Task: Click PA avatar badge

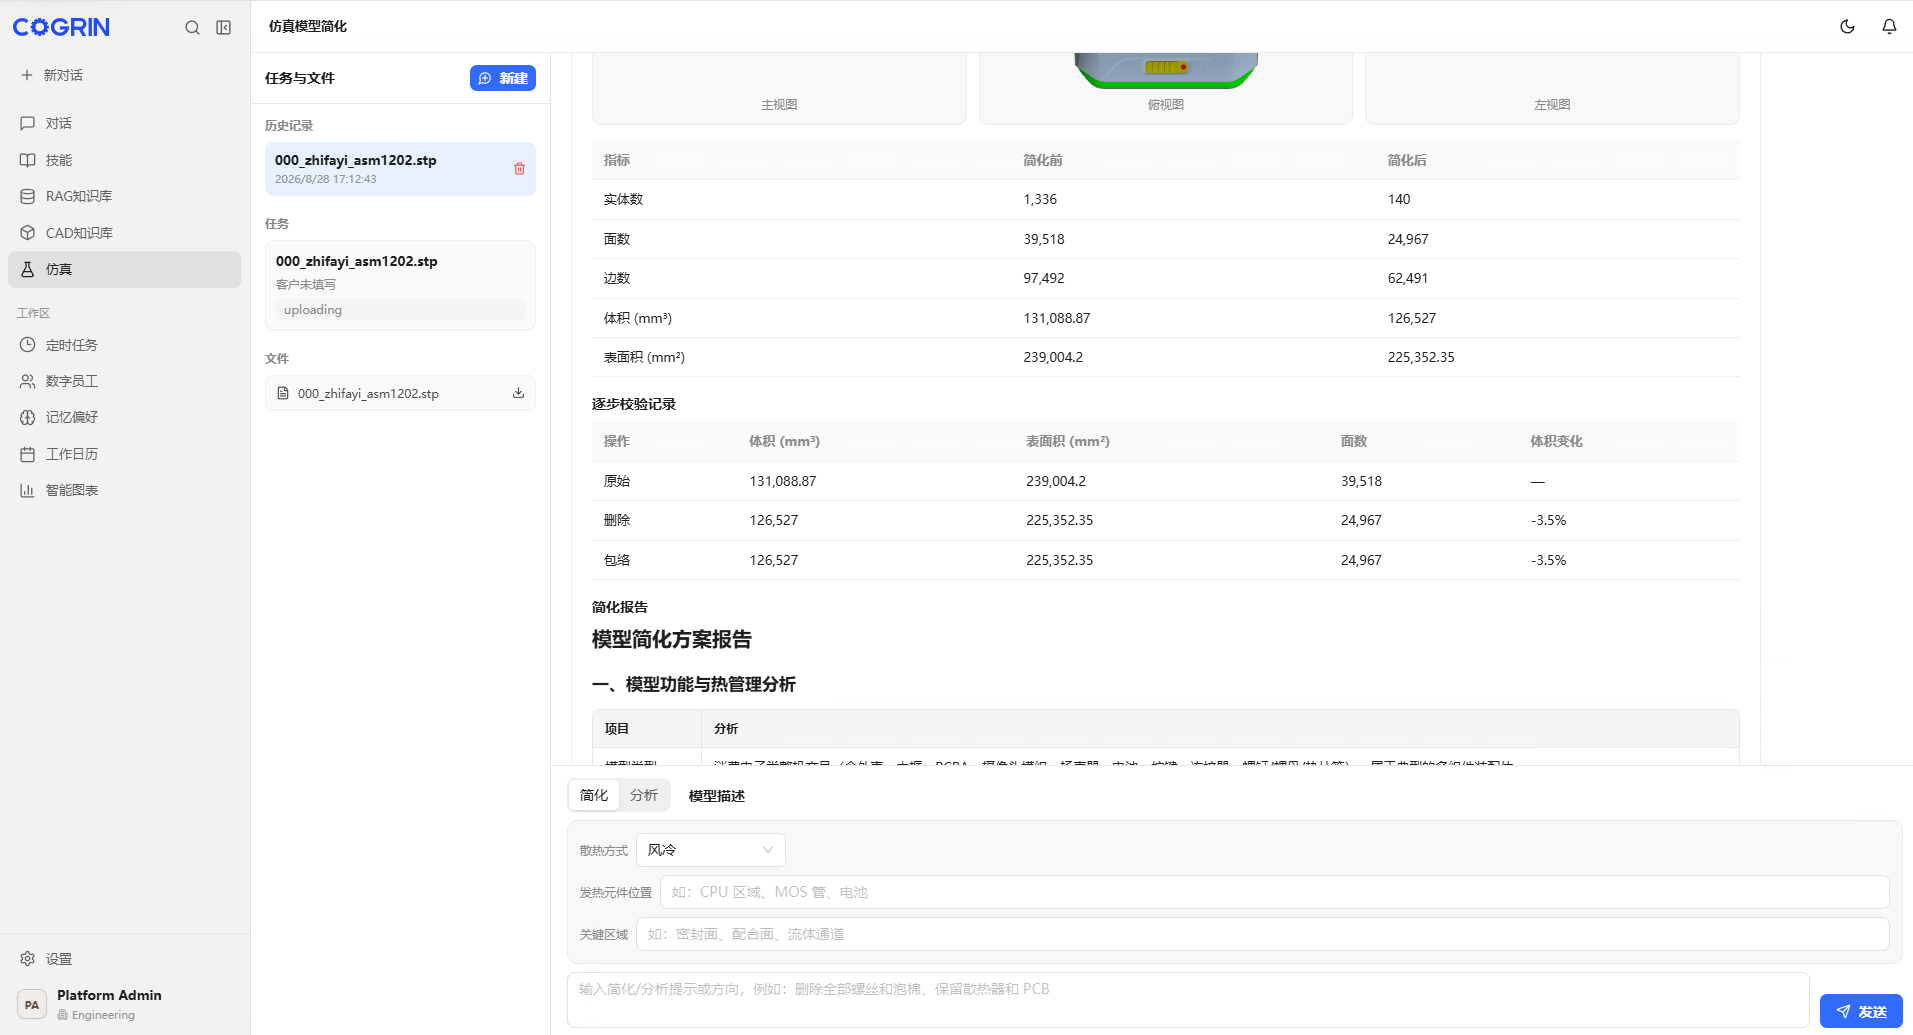Action: pos(32,1005)
